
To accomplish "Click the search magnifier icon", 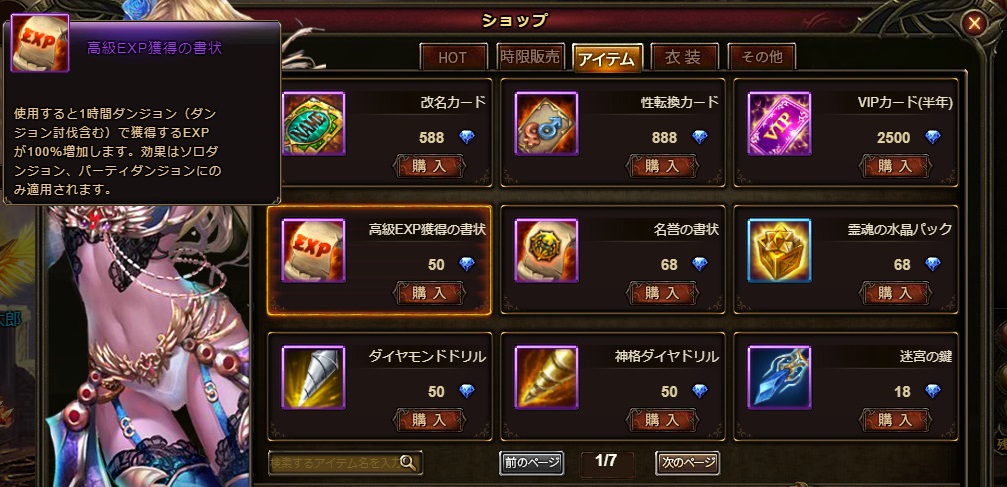I will (407, 463).
